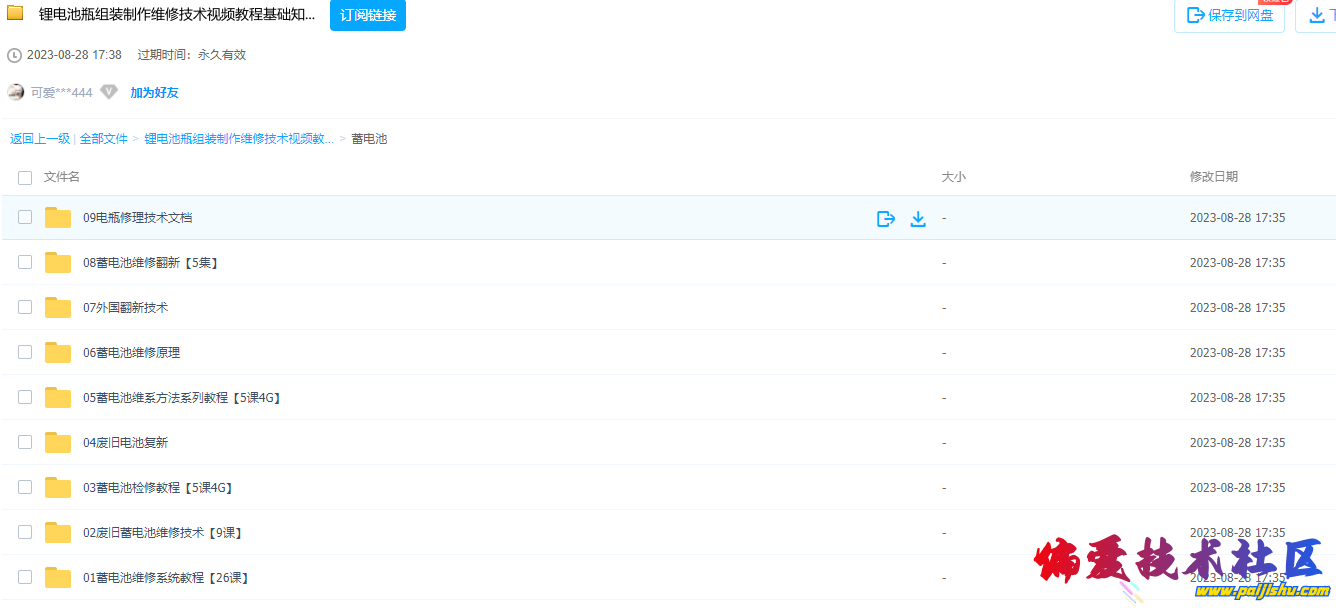Check the box for 06蓄电池维修原理
1336x615 pixels.
pyautogui.click(x=25, y=352)
